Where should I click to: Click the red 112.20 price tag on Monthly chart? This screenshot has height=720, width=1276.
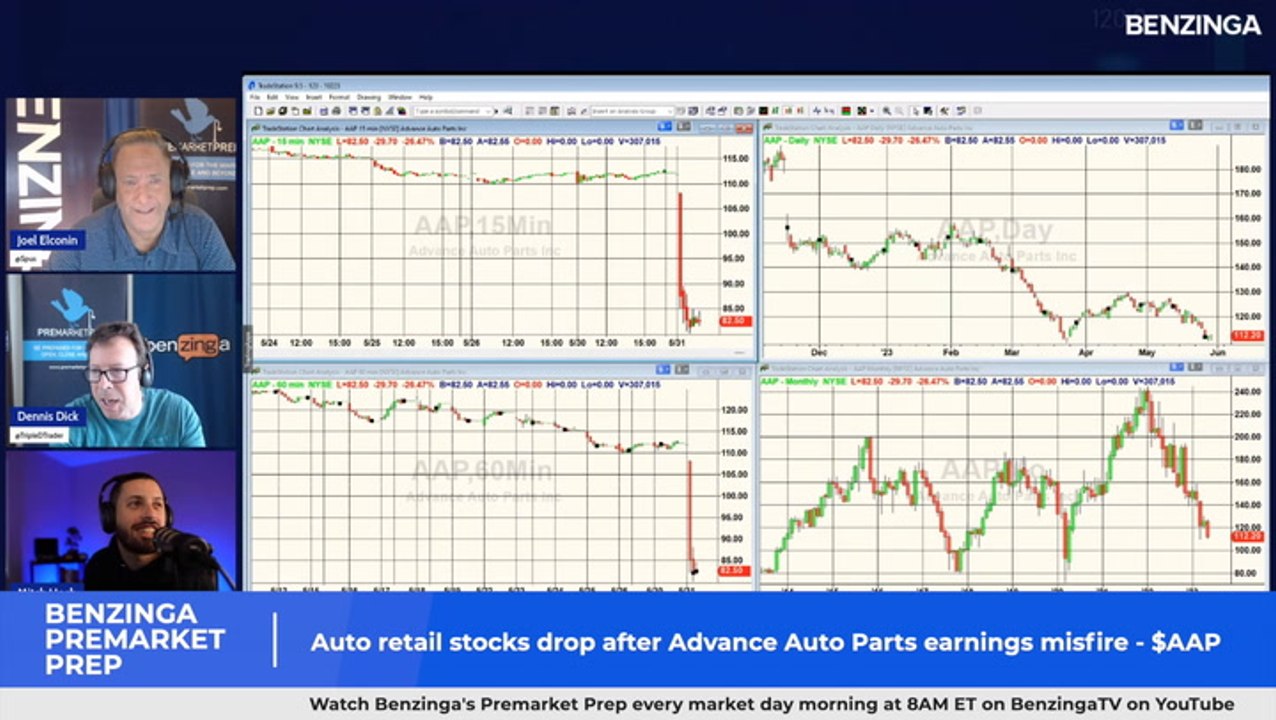coord(1248,536)
